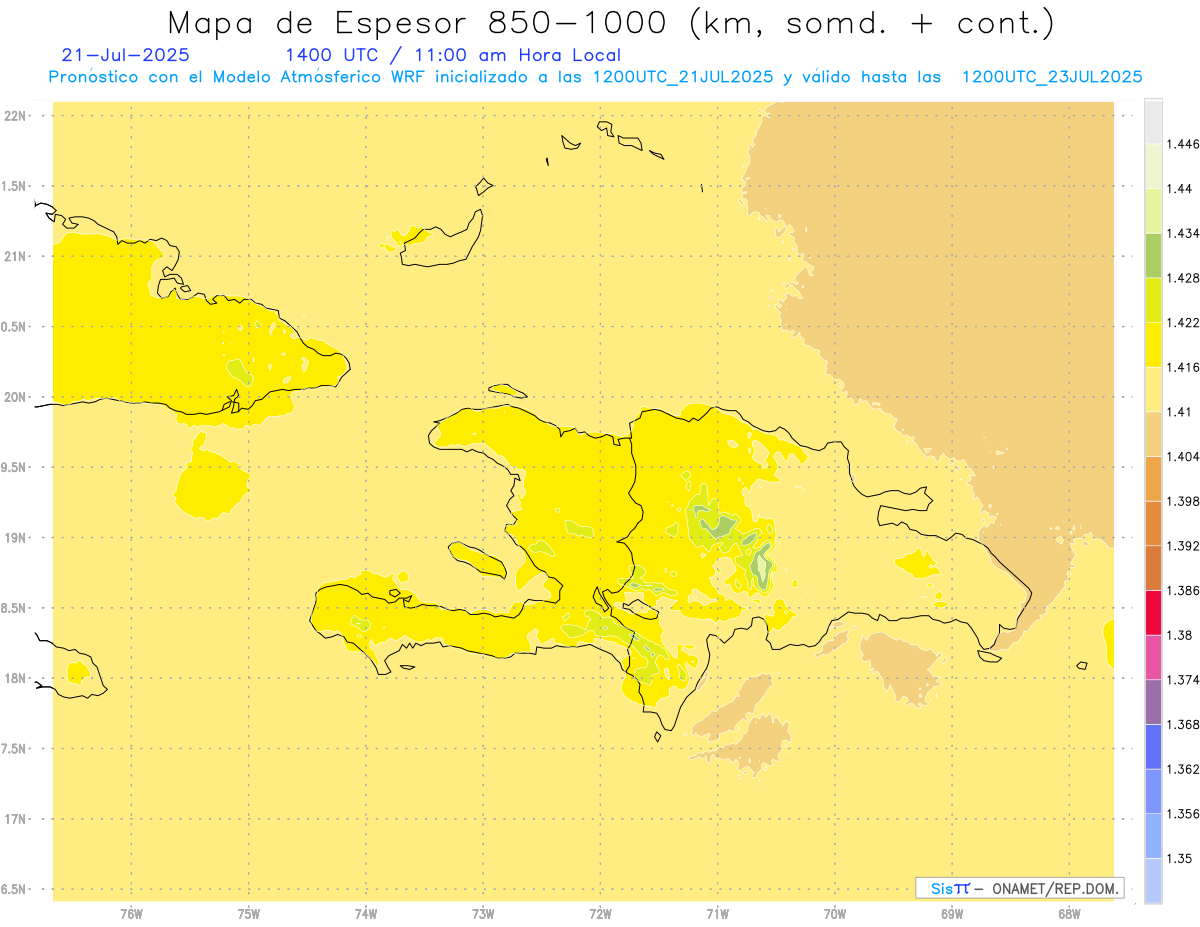The height and width of the screenshot is (927, 1200).
Task: Click the legend value '1.398'
Action: 1184,501
